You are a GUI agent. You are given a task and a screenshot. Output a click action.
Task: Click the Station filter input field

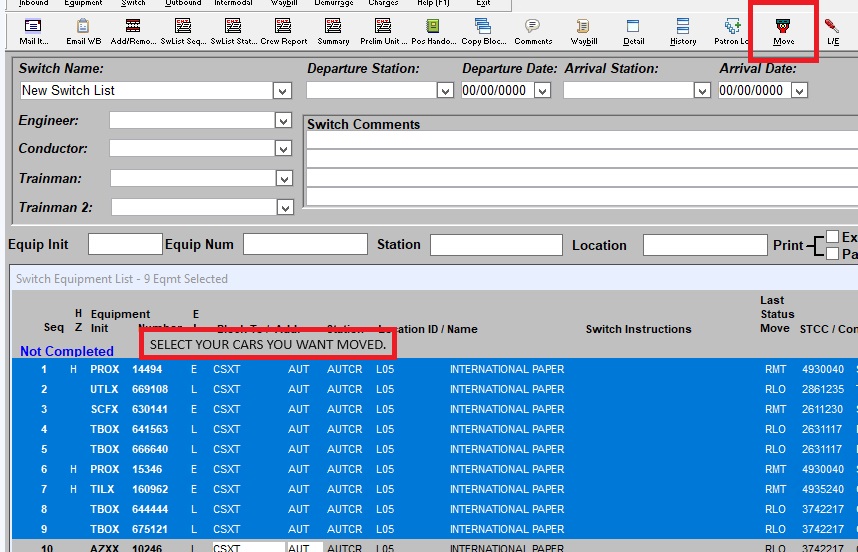[x=496, y=245]
